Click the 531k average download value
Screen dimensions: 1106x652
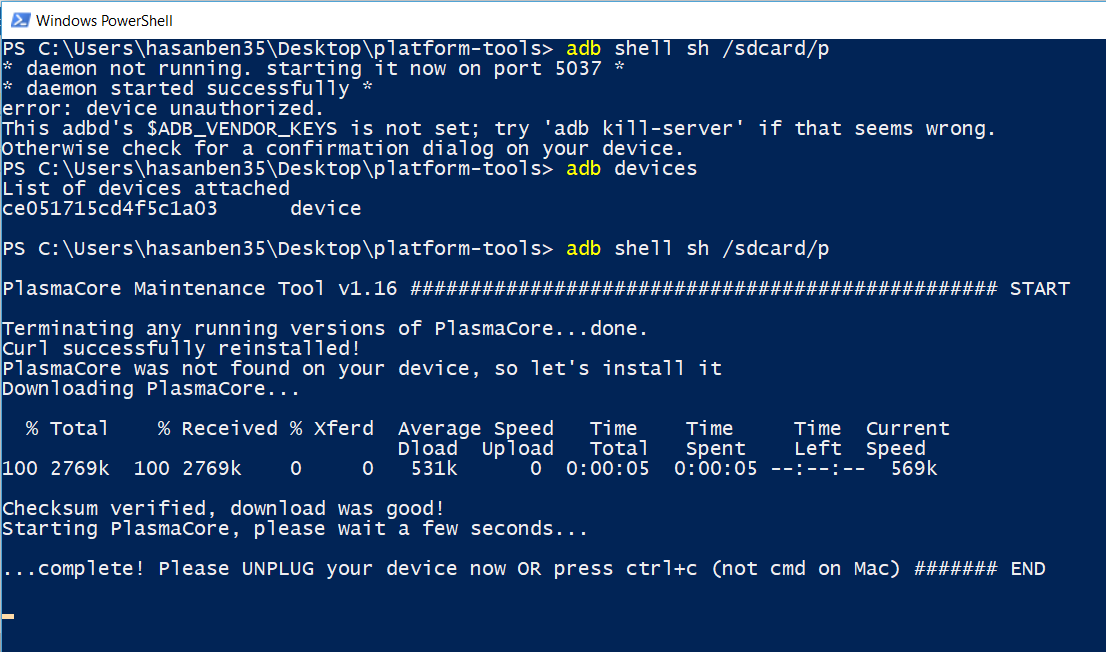(434, 469)
